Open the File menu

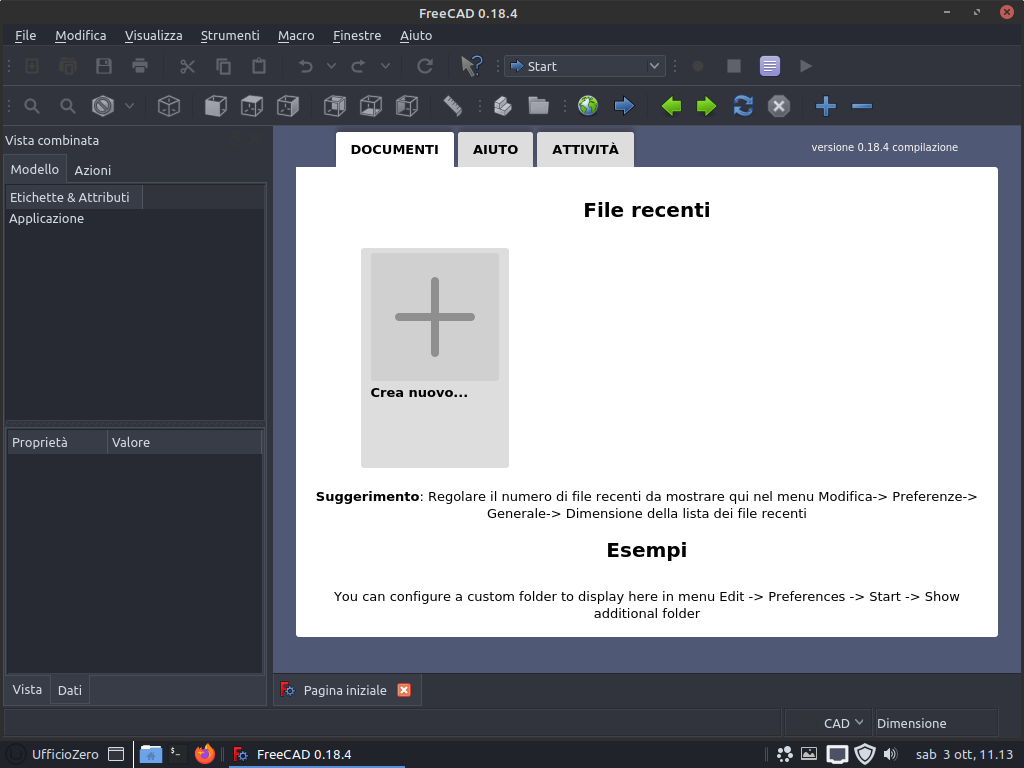coord(25,35)
